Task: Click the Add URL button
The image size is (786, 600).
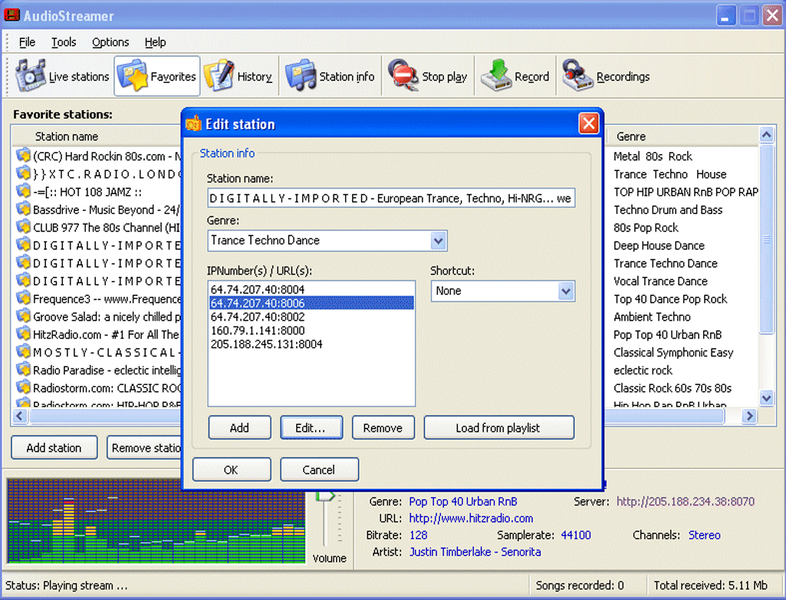Action: 240,428
